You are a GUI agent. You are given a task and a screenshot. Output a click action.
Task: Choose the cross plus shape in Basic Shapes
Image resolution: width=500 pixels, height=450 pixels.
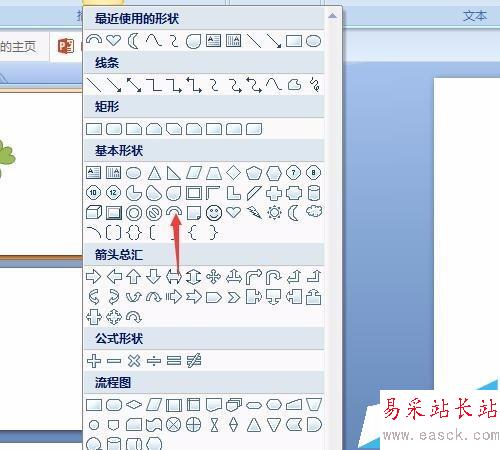pyautogui.click(x=274, y=193)
